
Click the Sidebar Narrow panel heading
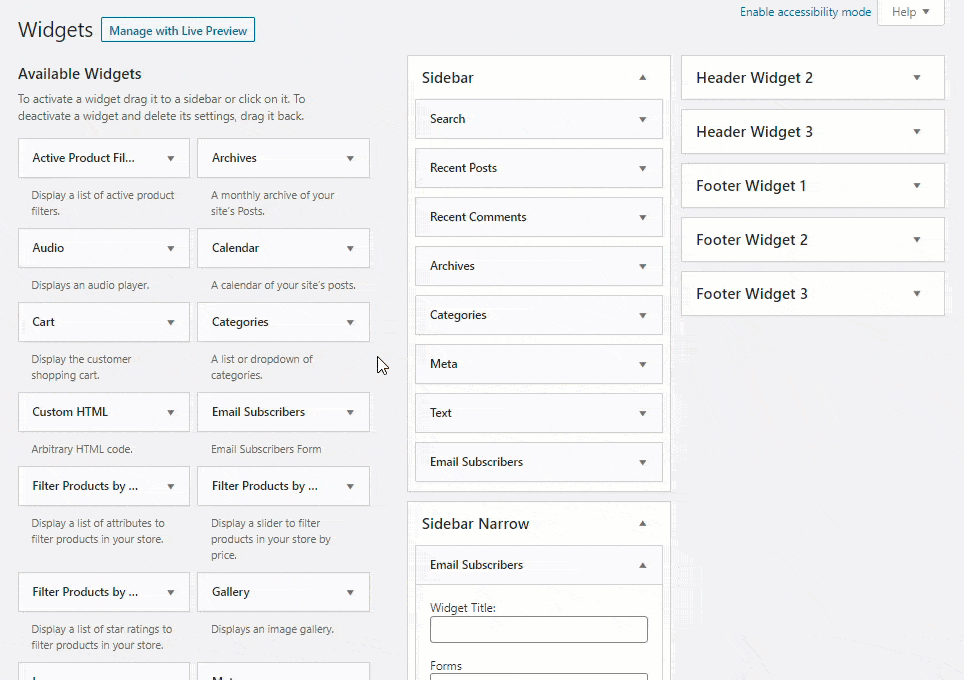(475, 524)
